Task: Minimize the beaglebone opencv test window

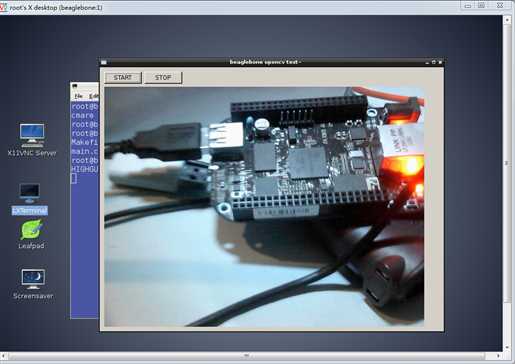Action: 427,62
